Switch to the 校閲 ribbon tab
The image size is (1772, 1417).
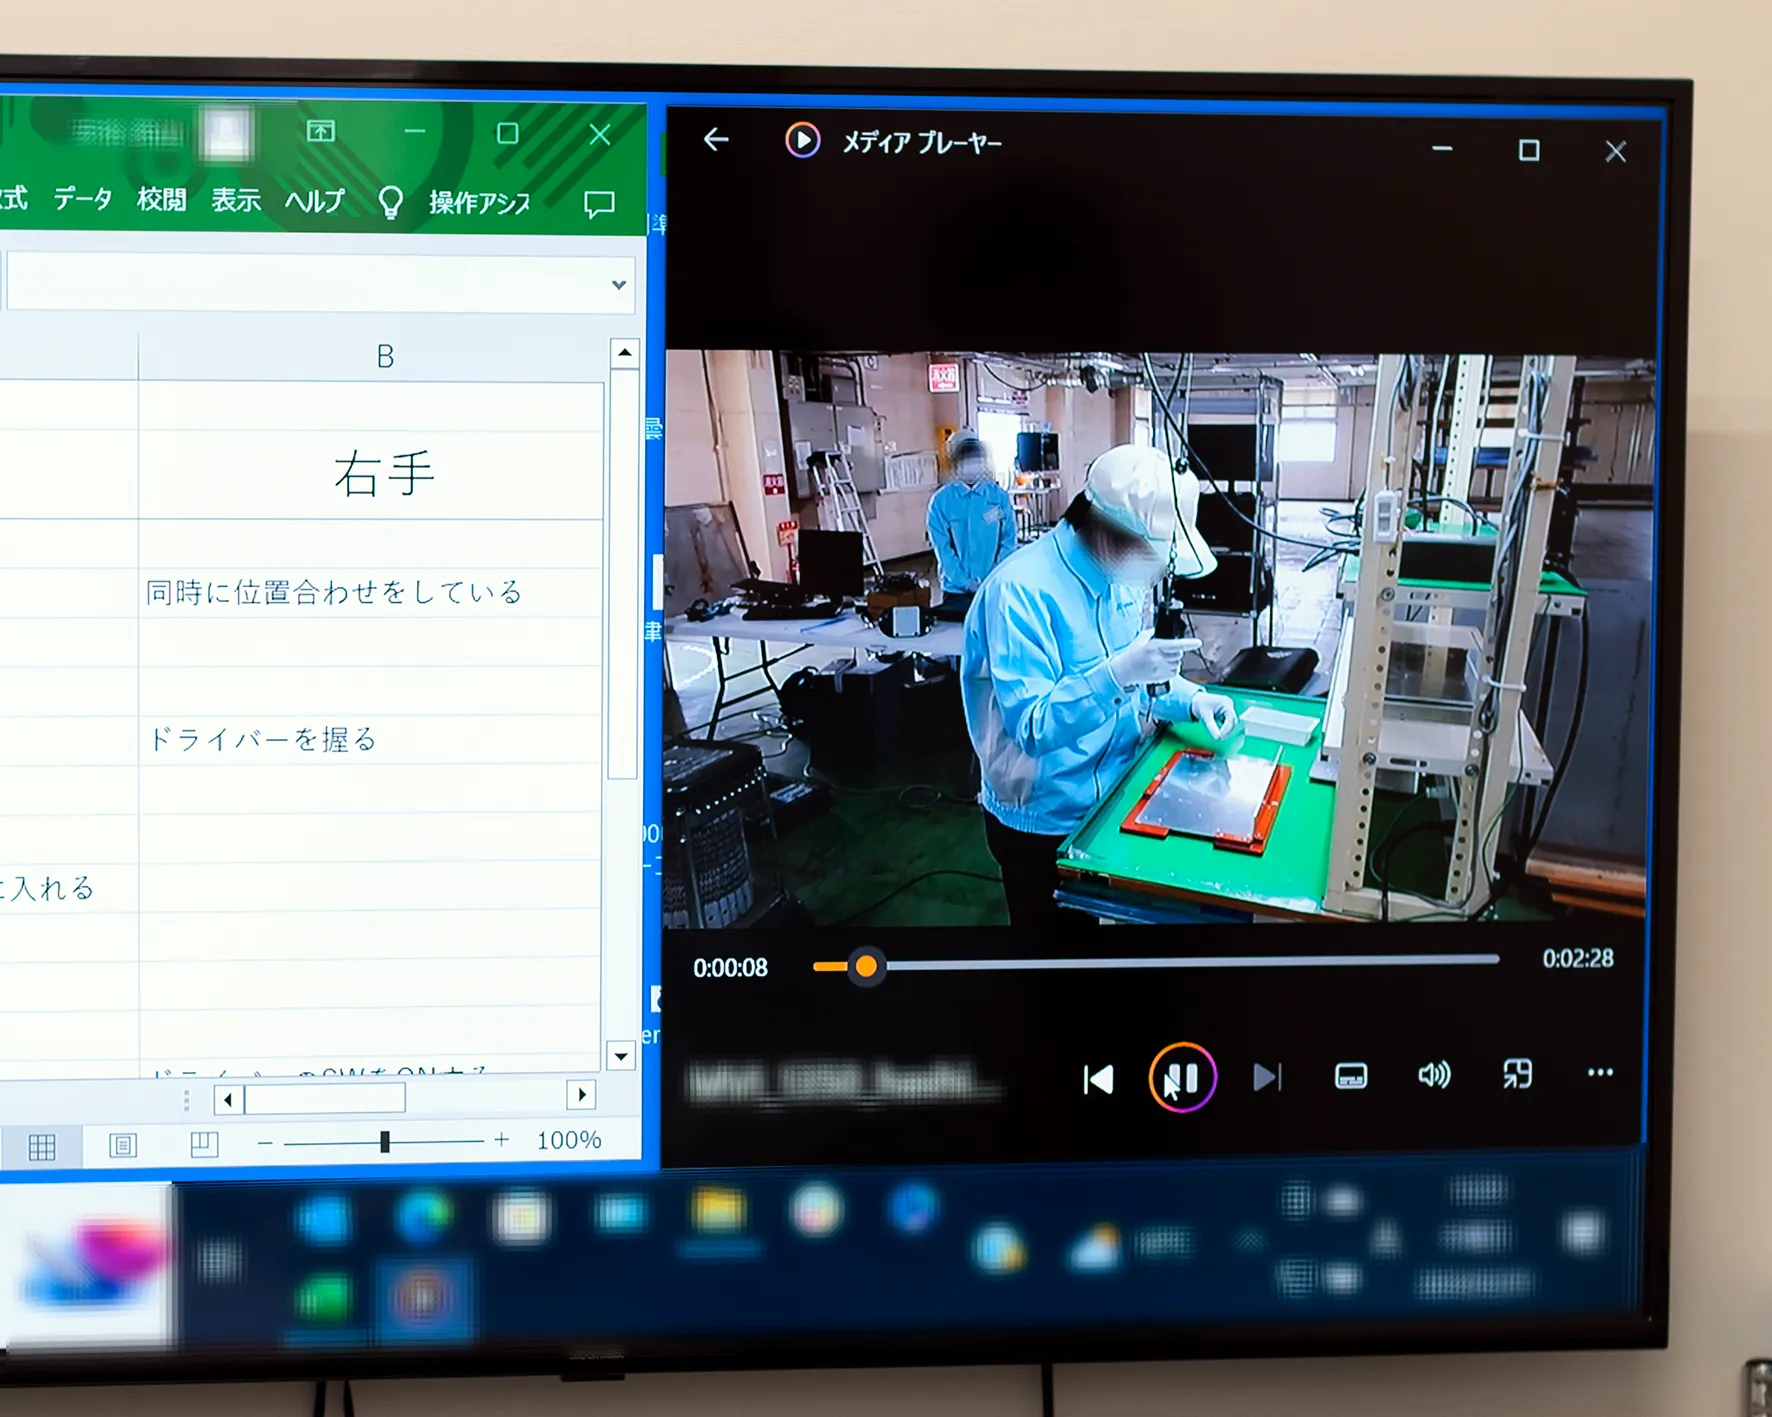pos(161,198)
